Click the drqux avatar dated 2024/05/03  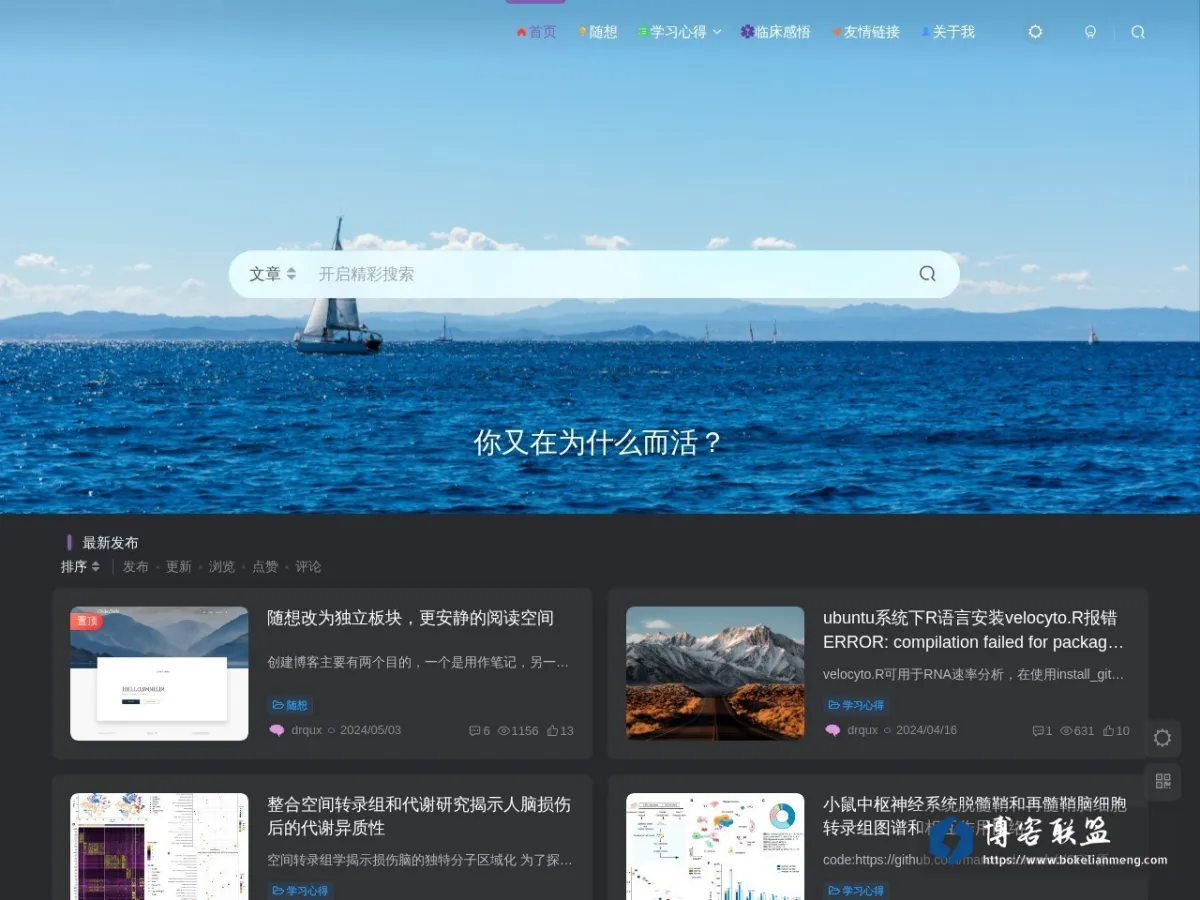pyautogui.click(x=277, y=730)
